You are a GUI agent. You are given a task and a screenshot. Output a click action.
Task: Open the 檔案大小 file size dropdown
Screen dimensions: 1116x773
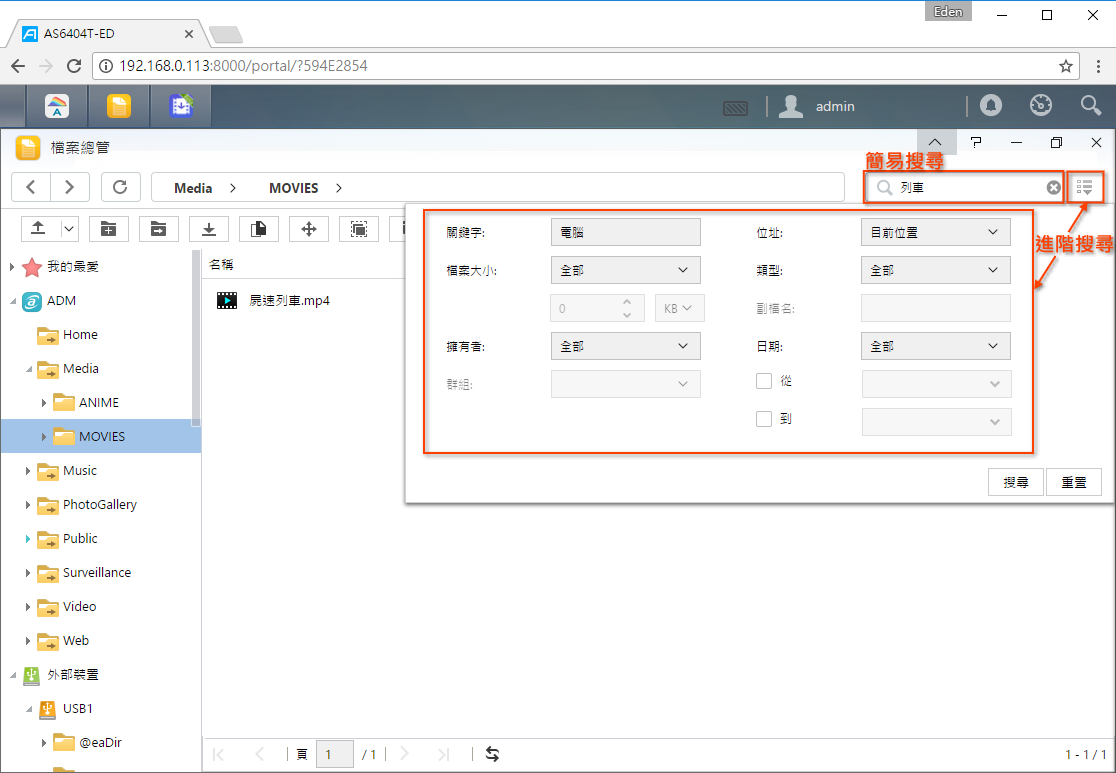pyautogui.click(x=626, y=270)
